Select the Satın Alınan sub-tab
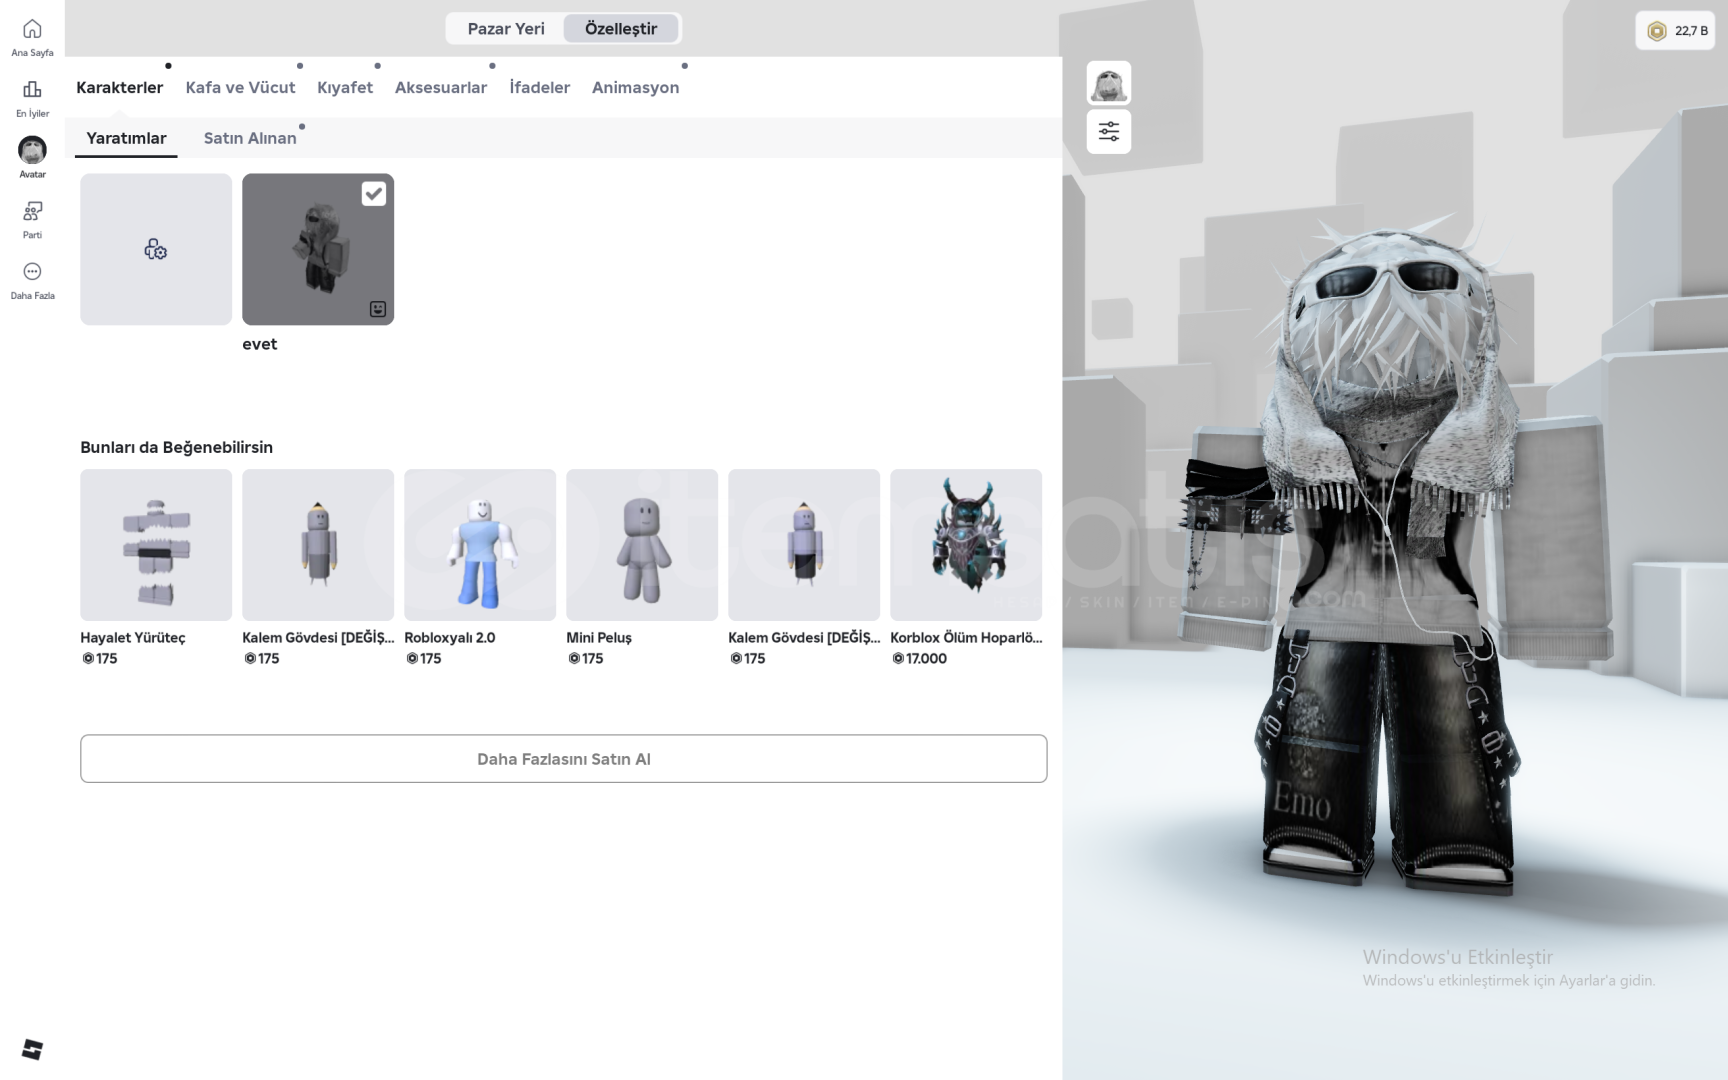Viewport: 1728px width, 1080px height. pyautogui.click(x=250, y=138)
